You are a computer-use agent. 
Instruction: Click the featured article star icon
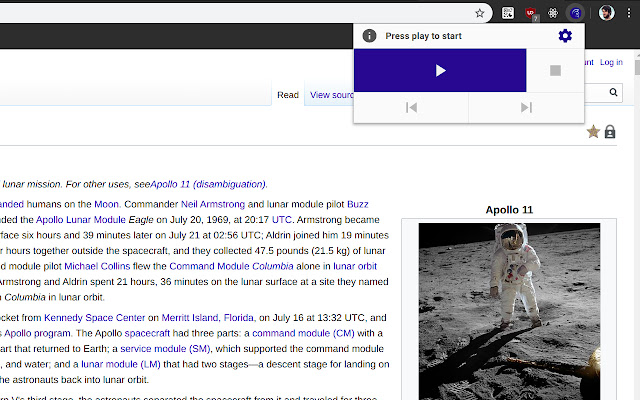click(x=593, y=132)
